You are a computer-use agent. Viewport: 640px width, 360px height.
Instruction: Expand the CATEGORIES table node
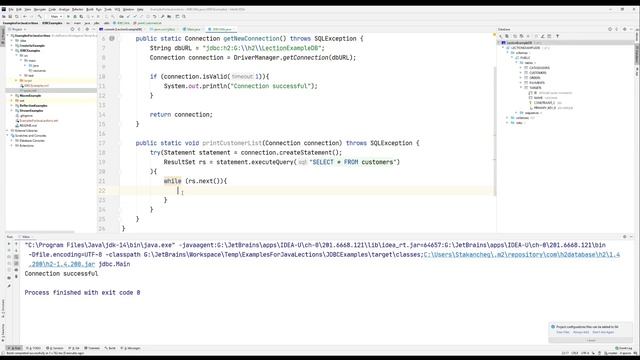[x=521, y=68]
